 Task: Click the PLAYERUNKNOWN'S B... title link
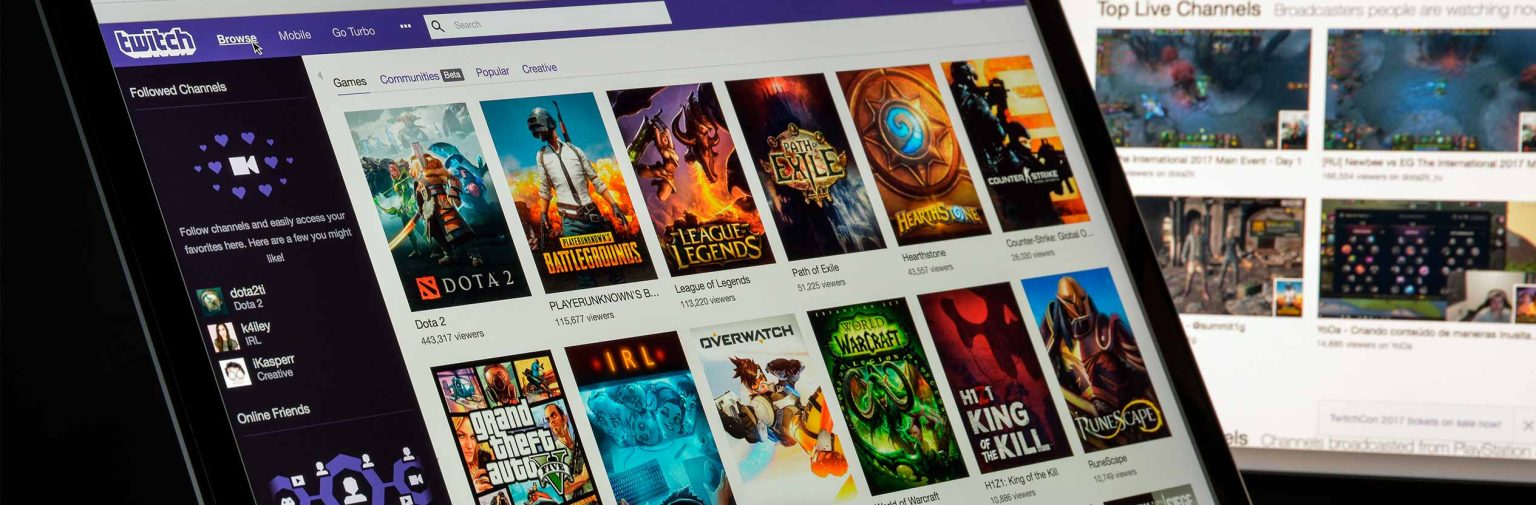click(604, 296)
